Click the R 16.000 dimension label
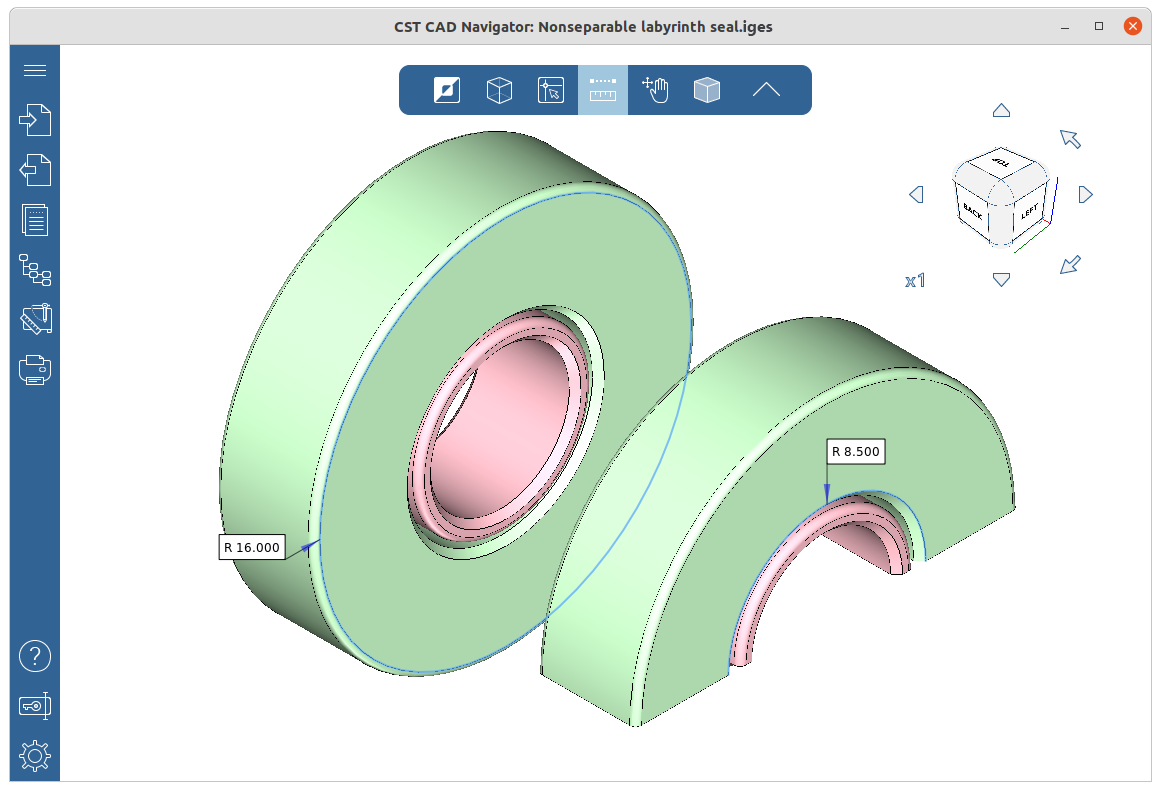The height and width of the screenshot is (791, 1161). 252,547
